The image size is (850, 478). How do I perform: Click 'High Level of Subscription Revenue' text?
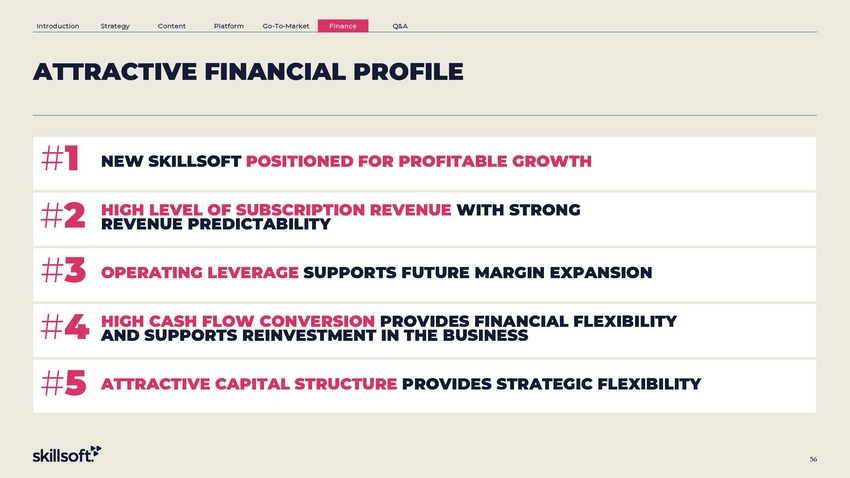coord(276,210)
